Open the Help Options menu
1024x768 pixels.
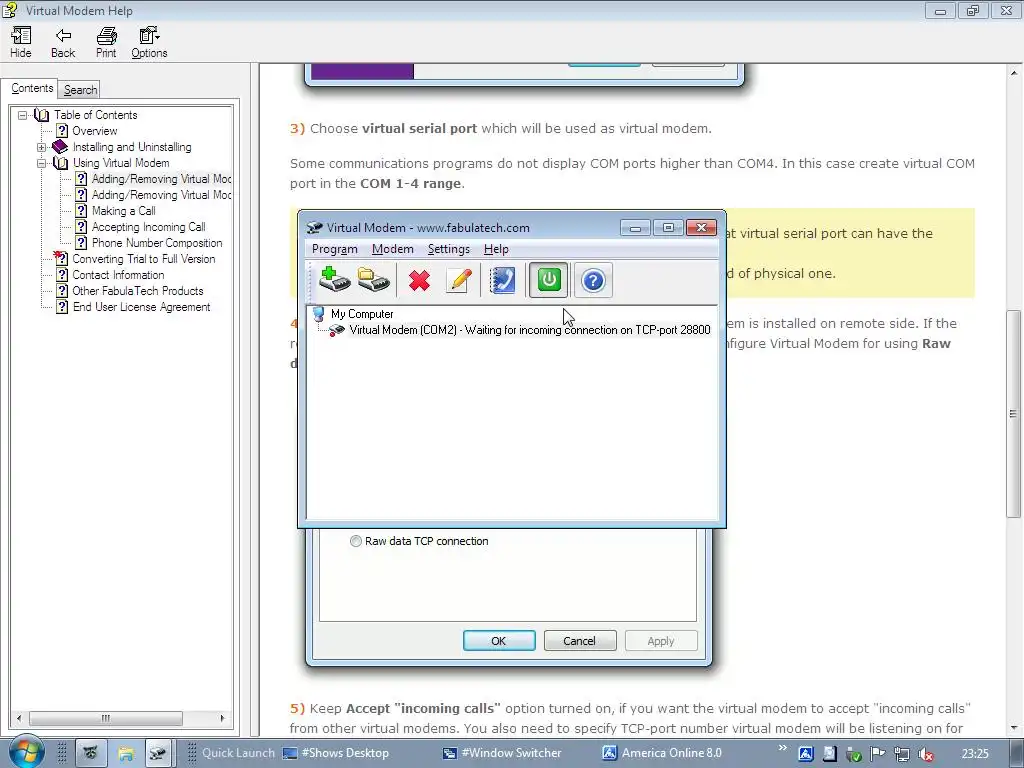(150, 43)
